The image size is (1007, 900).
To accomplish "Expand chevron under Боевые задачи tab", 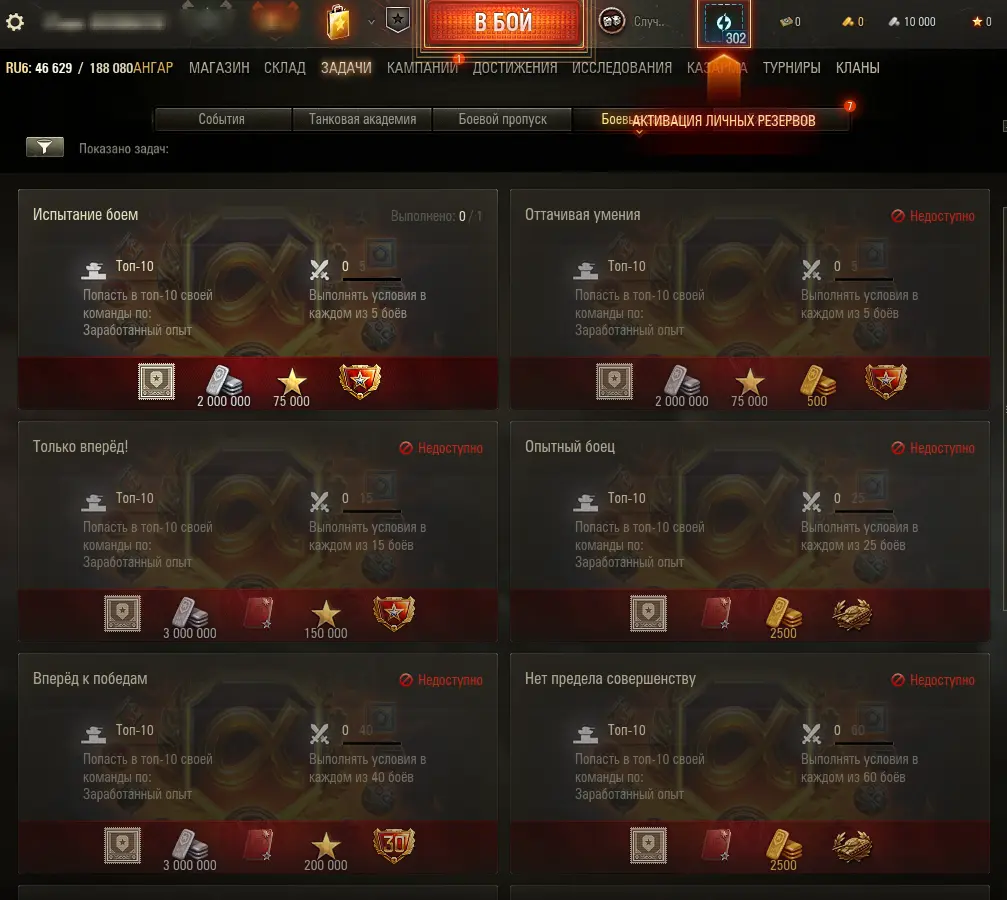I will pos(639,133).
